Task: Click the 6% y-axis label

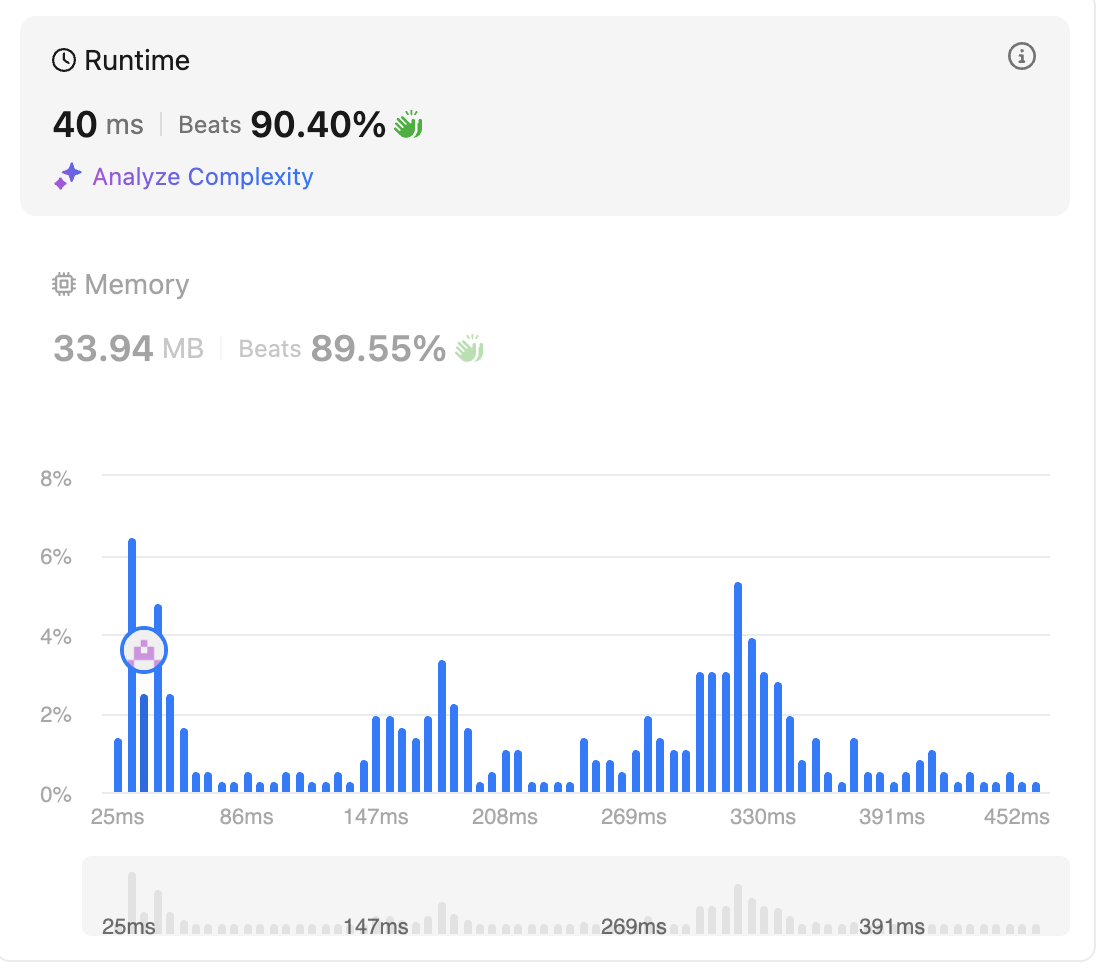Action: pos(55,557)
